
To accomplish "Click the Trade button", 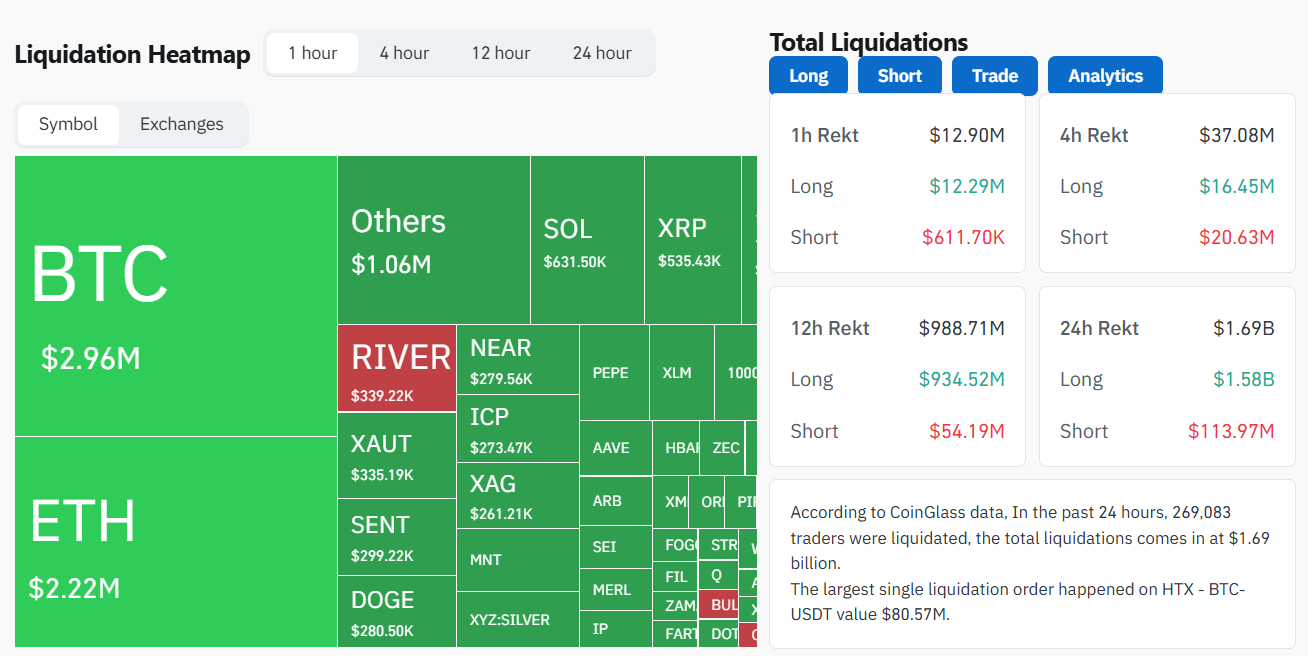I will point(993,75).
